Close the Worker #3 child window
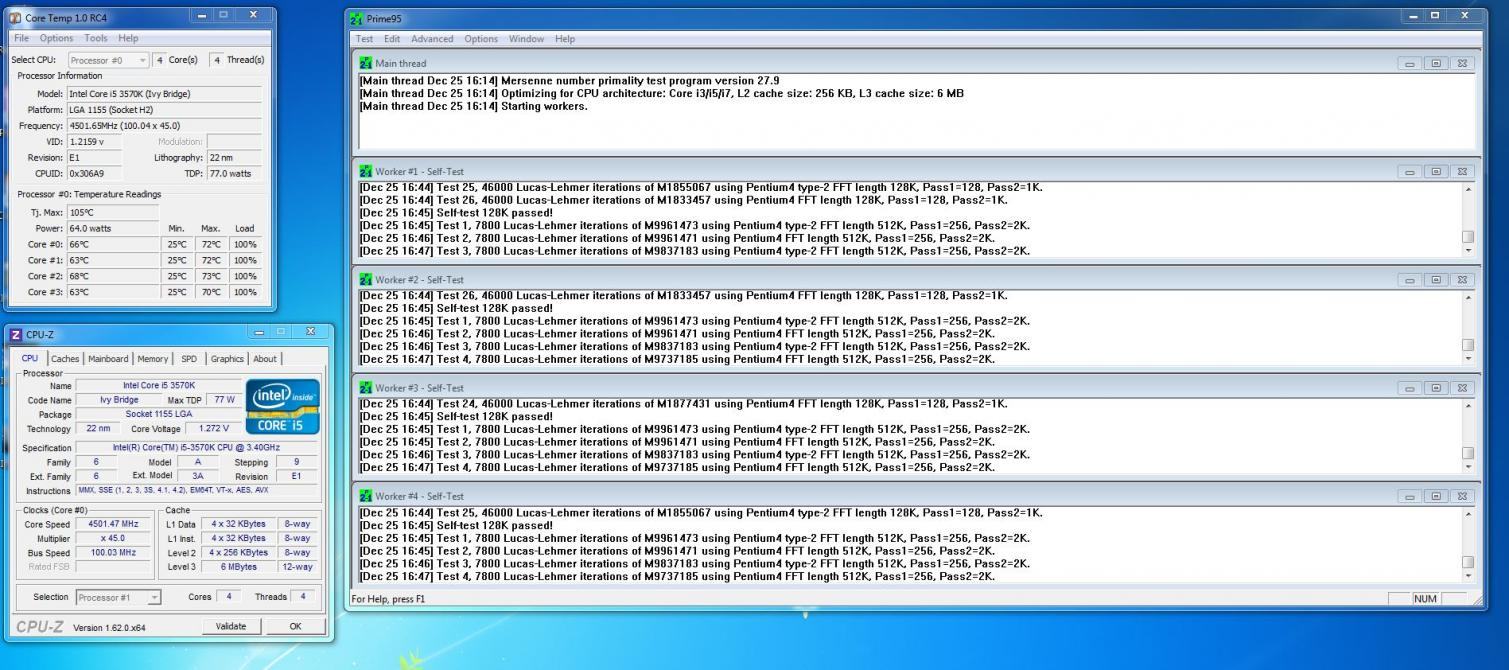 pyautogui.click(x=1462, y=387)
